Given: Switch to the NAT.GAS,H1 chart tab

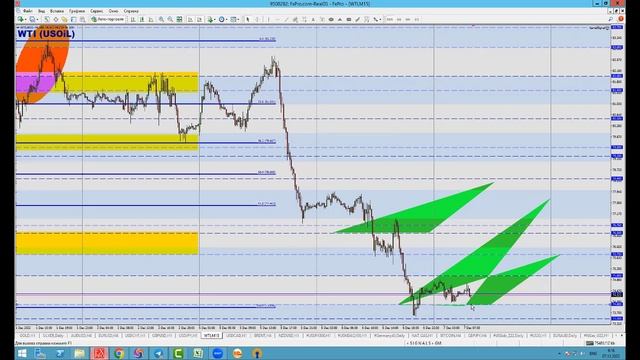Looking at the screenshot, I should (422, 336).
